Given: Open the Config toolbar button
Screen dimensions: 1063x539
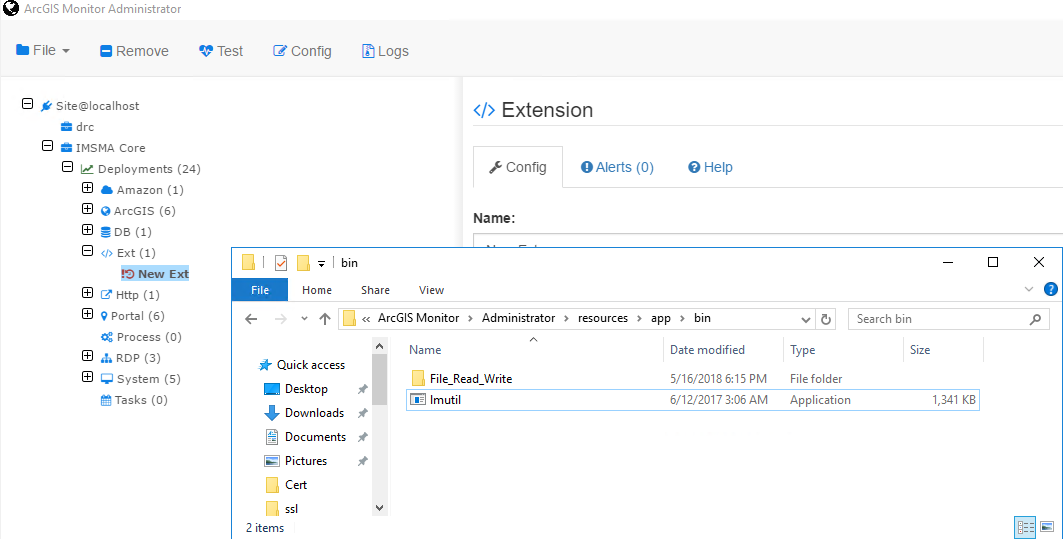Looking at the screenshot, I should (302, 51).
